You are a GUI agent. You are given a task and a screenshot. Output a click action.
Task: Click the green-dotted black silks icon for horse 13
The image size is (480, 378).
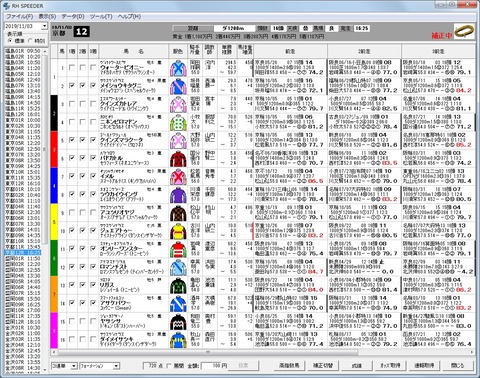point(178,285)
